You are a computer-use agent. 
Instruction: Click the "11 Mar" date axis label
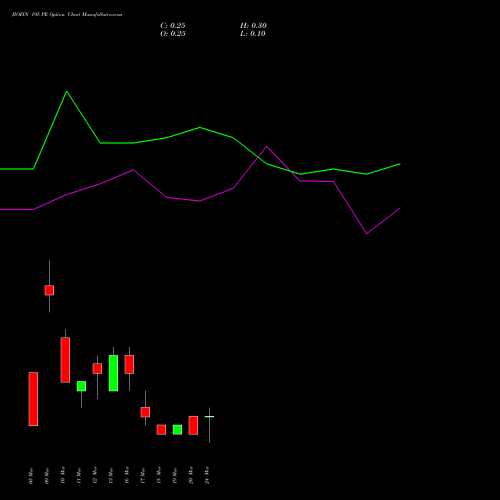point(79,476)
